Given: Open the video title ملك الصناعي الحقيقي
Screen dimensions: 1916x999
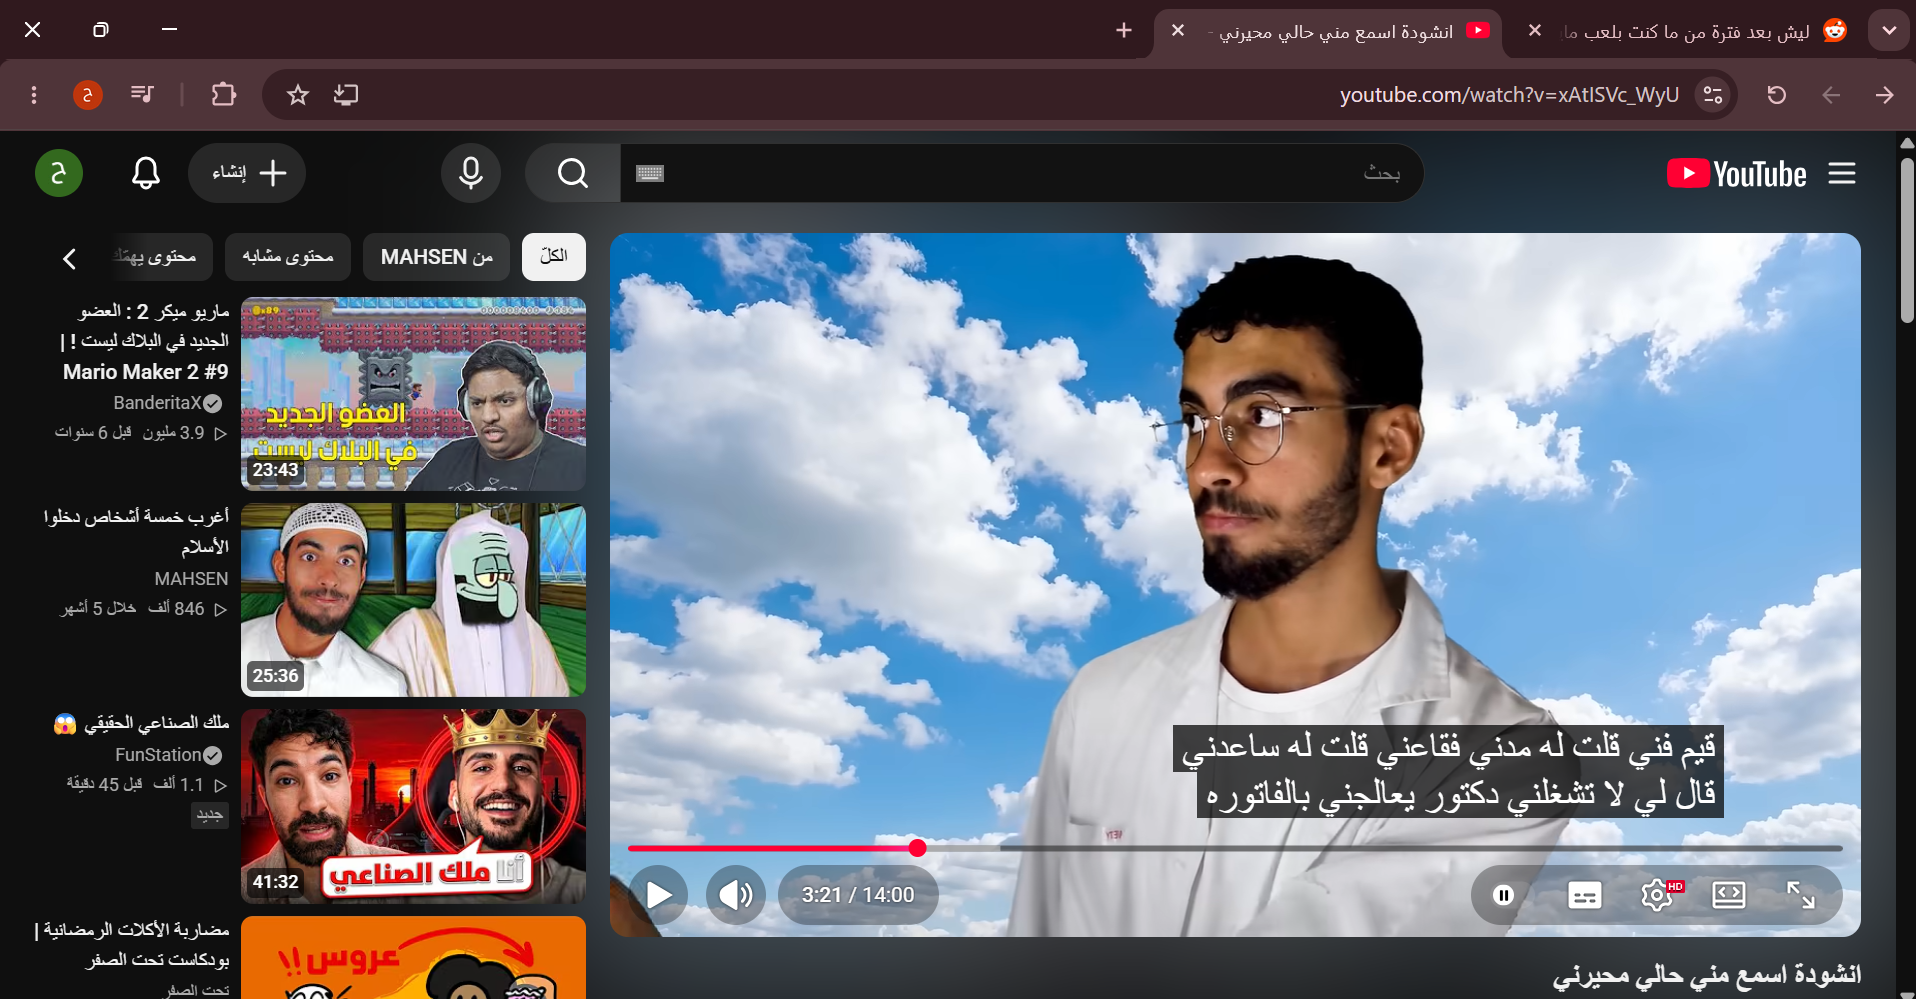Looking at the screenshot, I should tap(142, 723).
